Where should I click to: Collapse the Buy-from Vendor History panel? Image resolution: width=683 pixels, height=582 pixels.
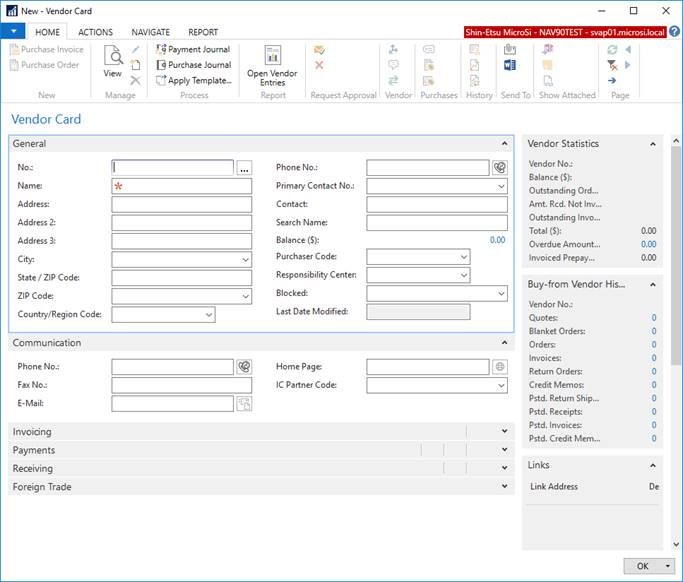653,285
